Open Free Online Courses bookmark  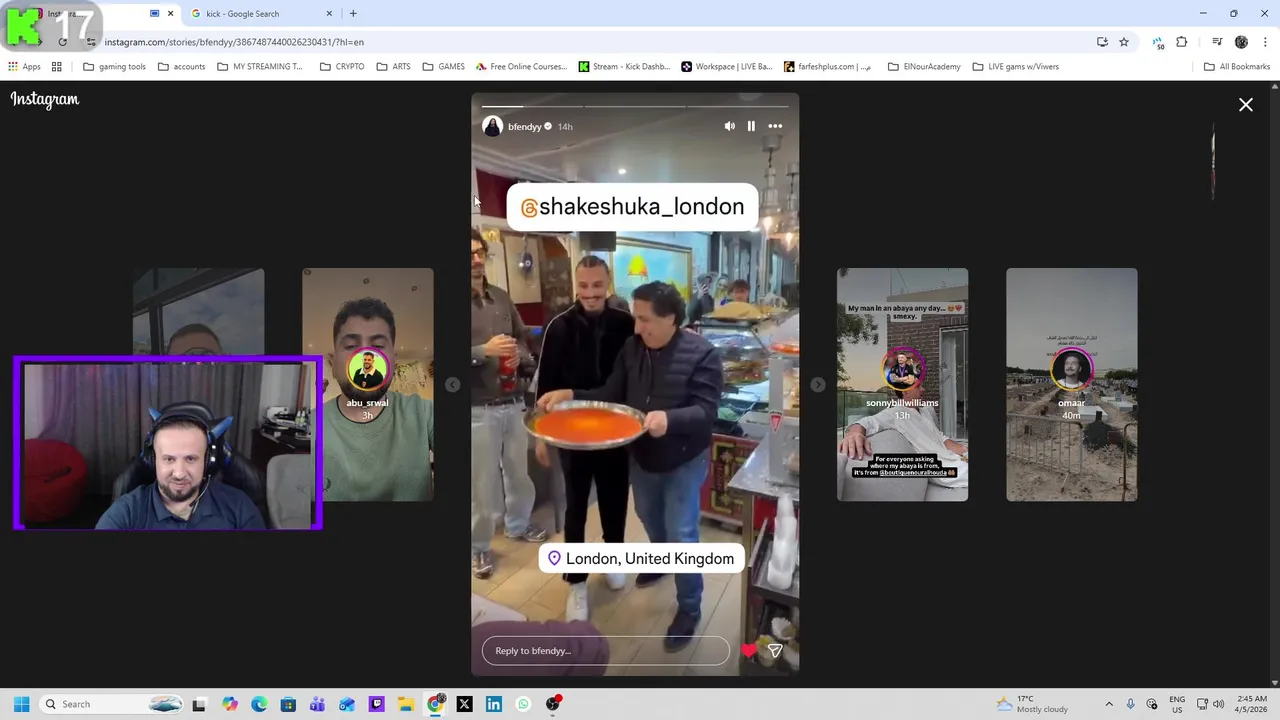522,67
